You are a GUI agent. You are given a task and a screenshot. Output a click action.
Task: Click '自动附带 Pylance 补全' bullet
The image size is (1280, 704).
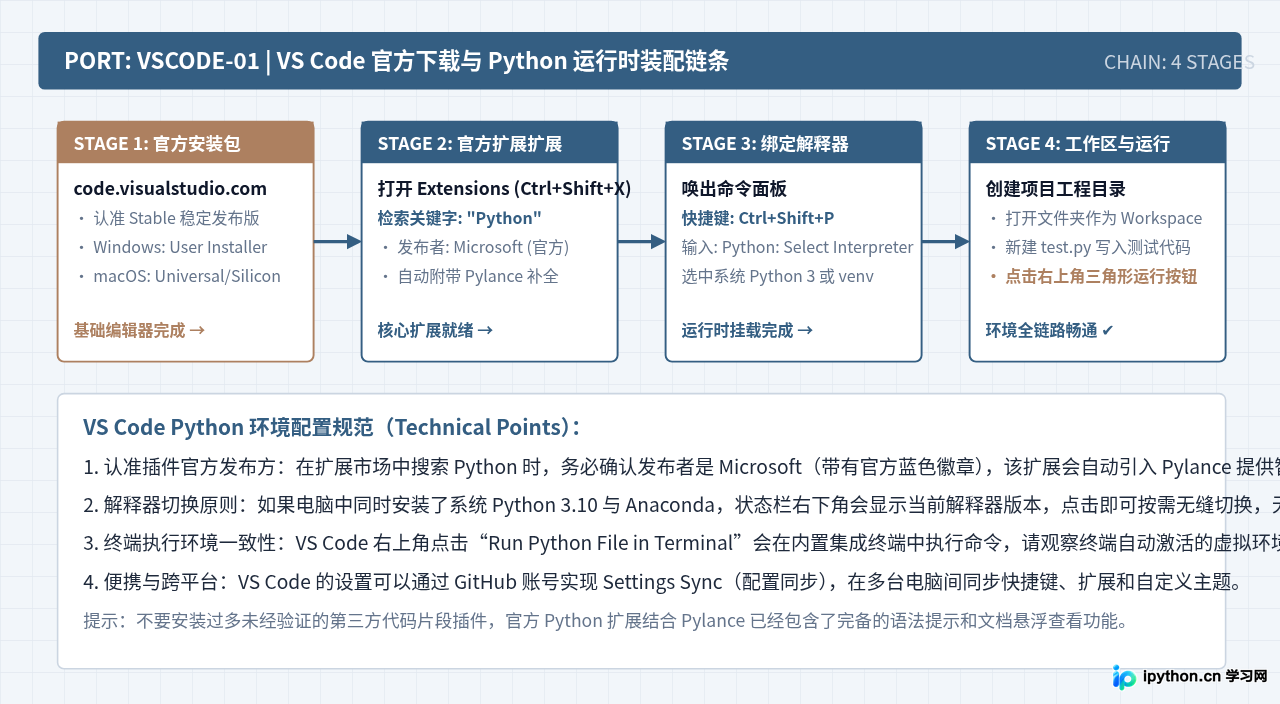coord(468,276)
